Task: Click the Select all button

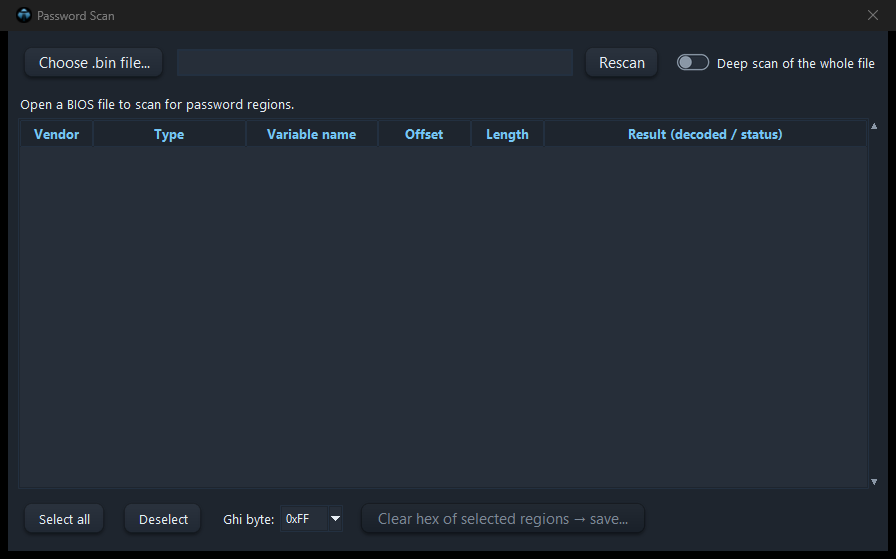Action: point(64,519)
